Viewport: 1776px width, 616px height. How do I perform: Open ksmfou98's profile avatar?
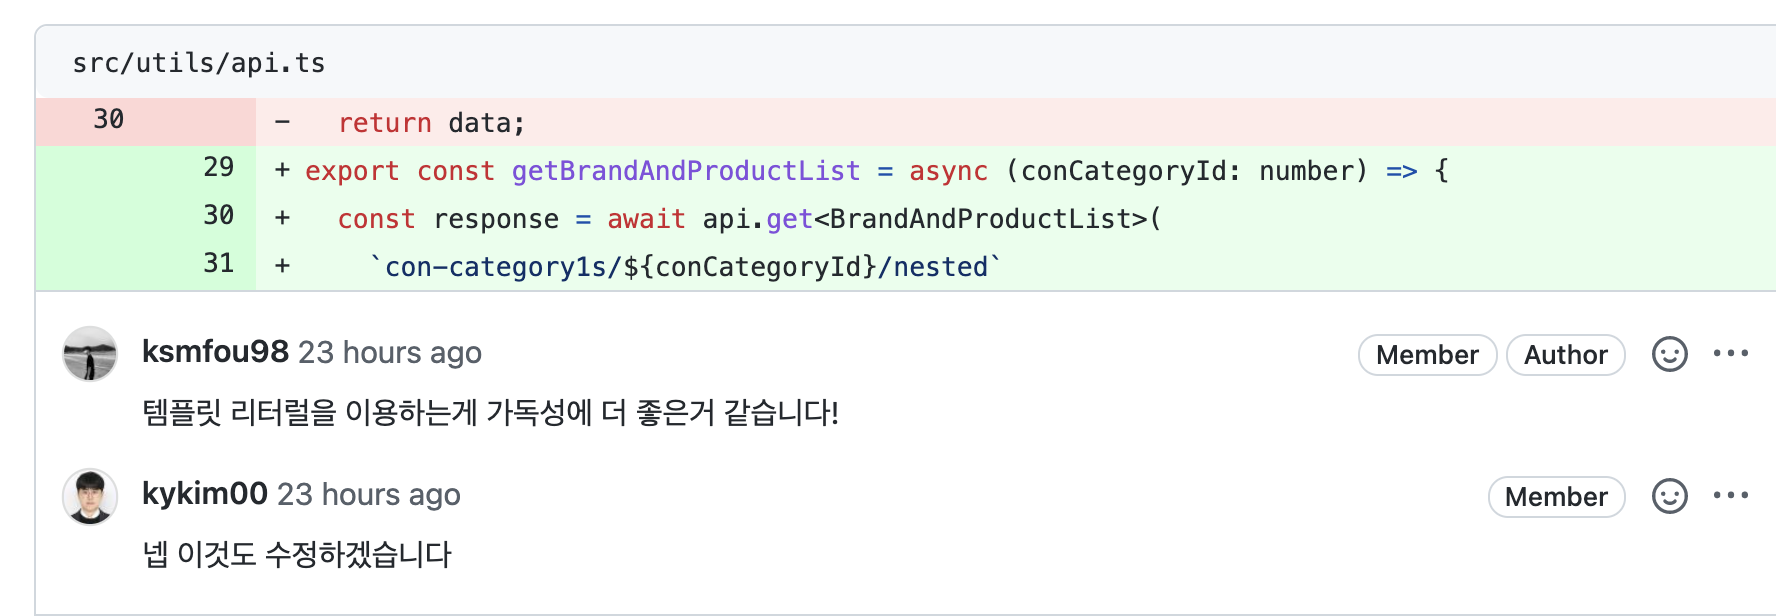pos(90,354)
